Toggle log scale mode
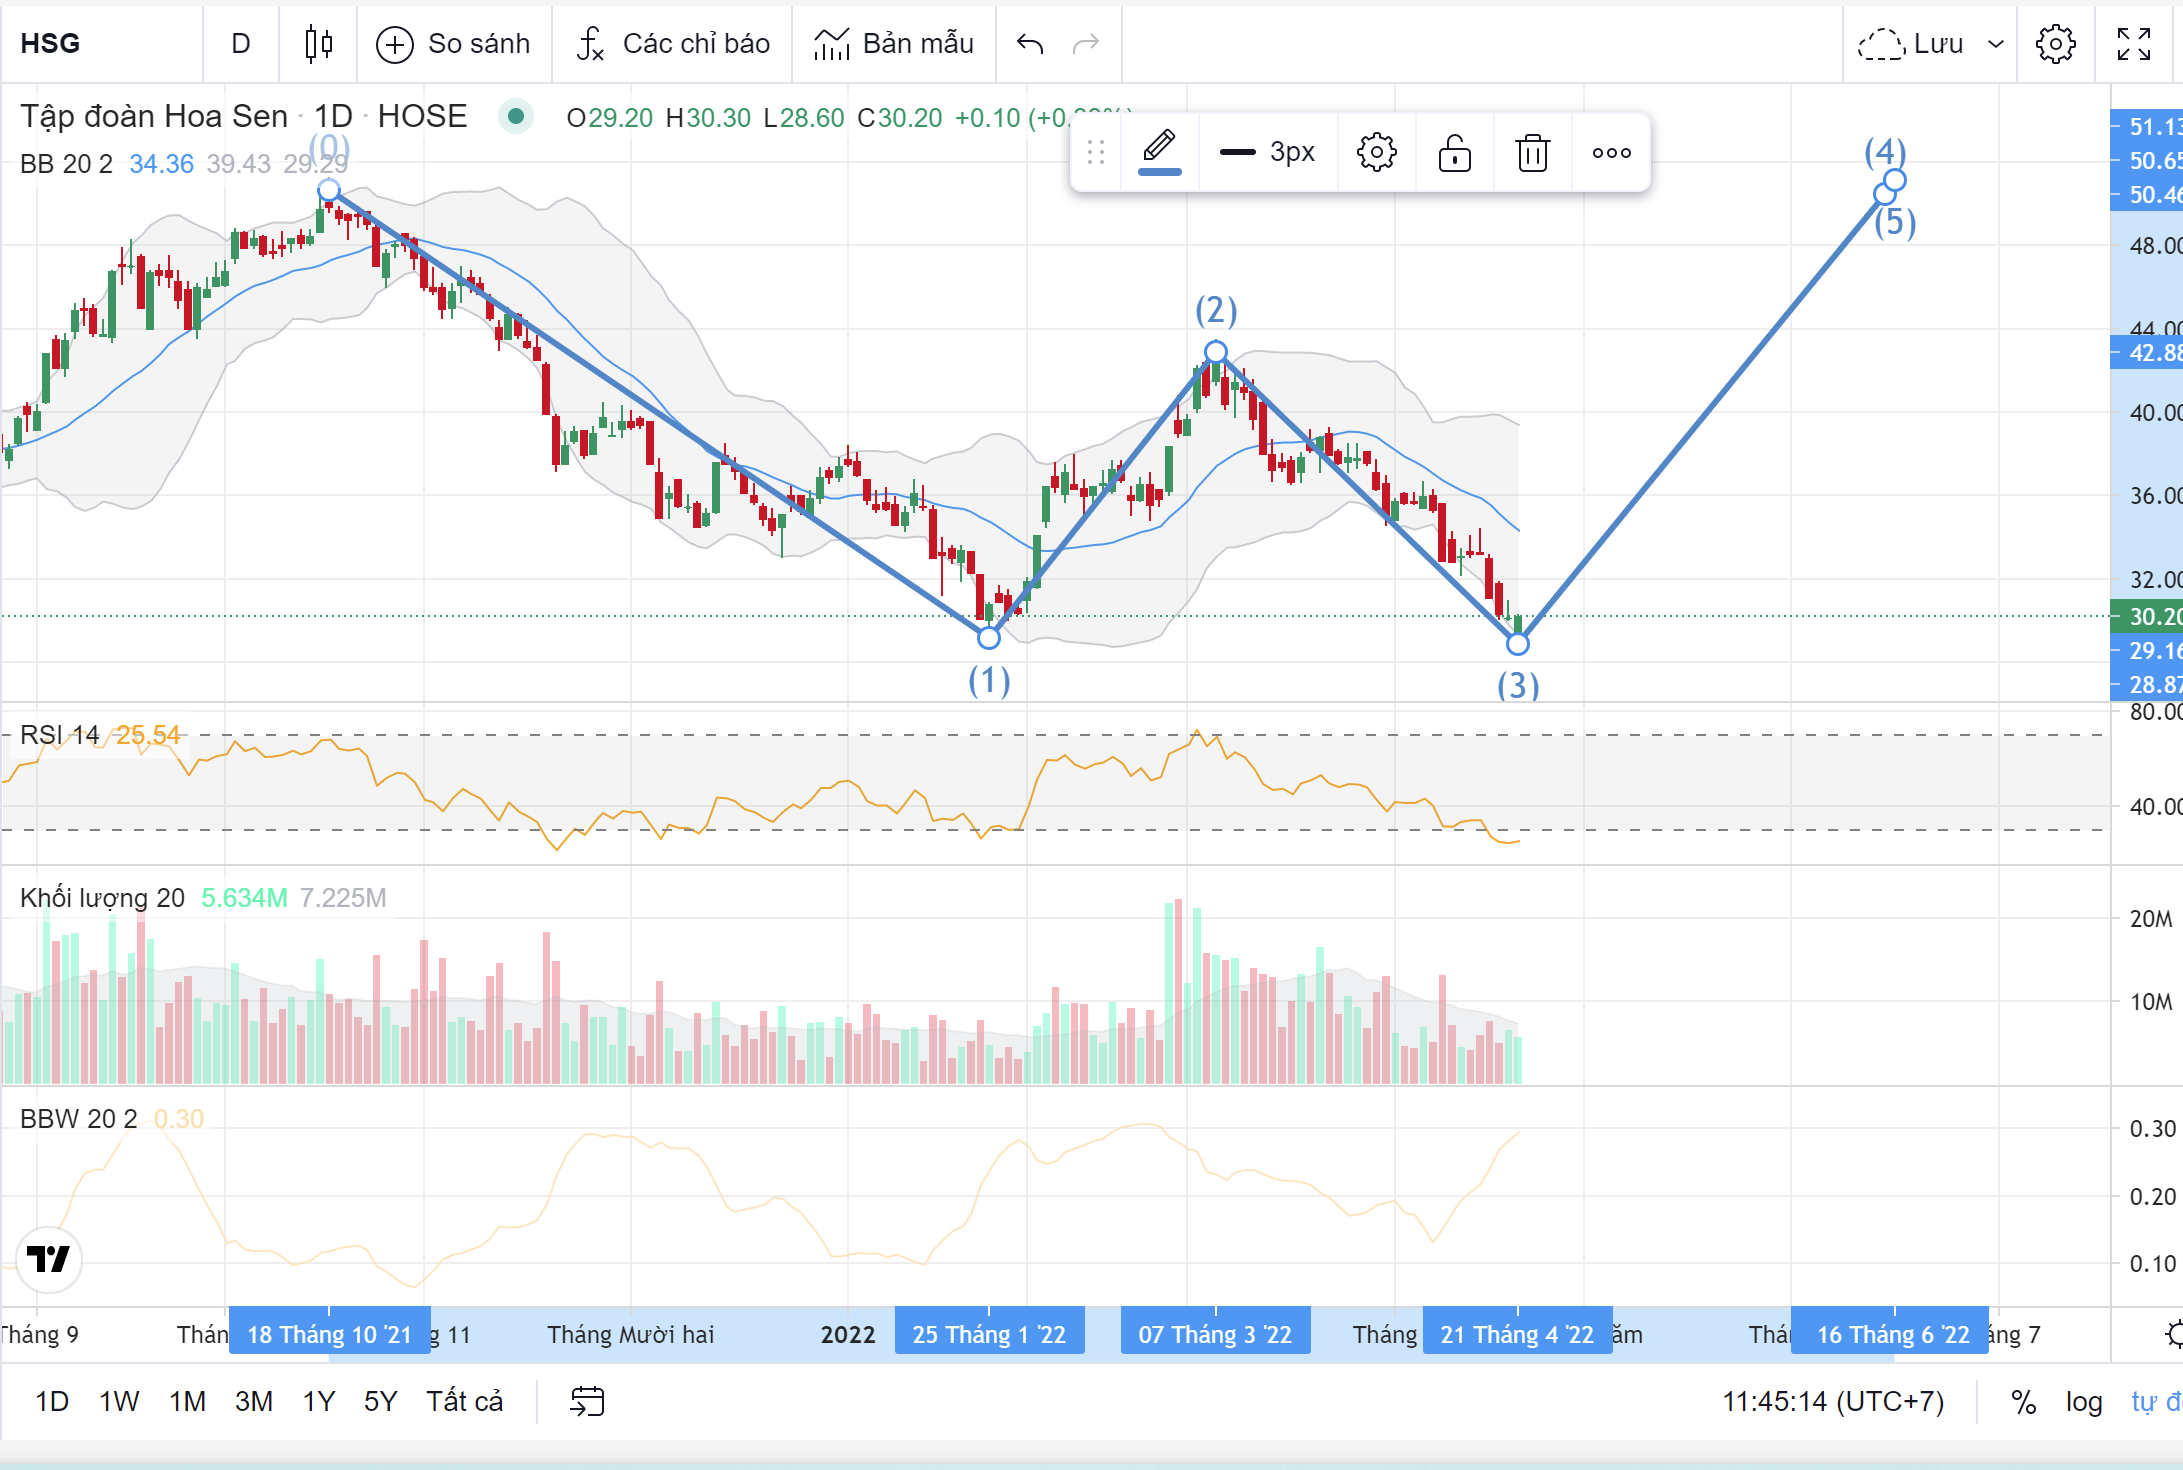This screenshot has width=2183, height=1470. tap(2084, 1401)
